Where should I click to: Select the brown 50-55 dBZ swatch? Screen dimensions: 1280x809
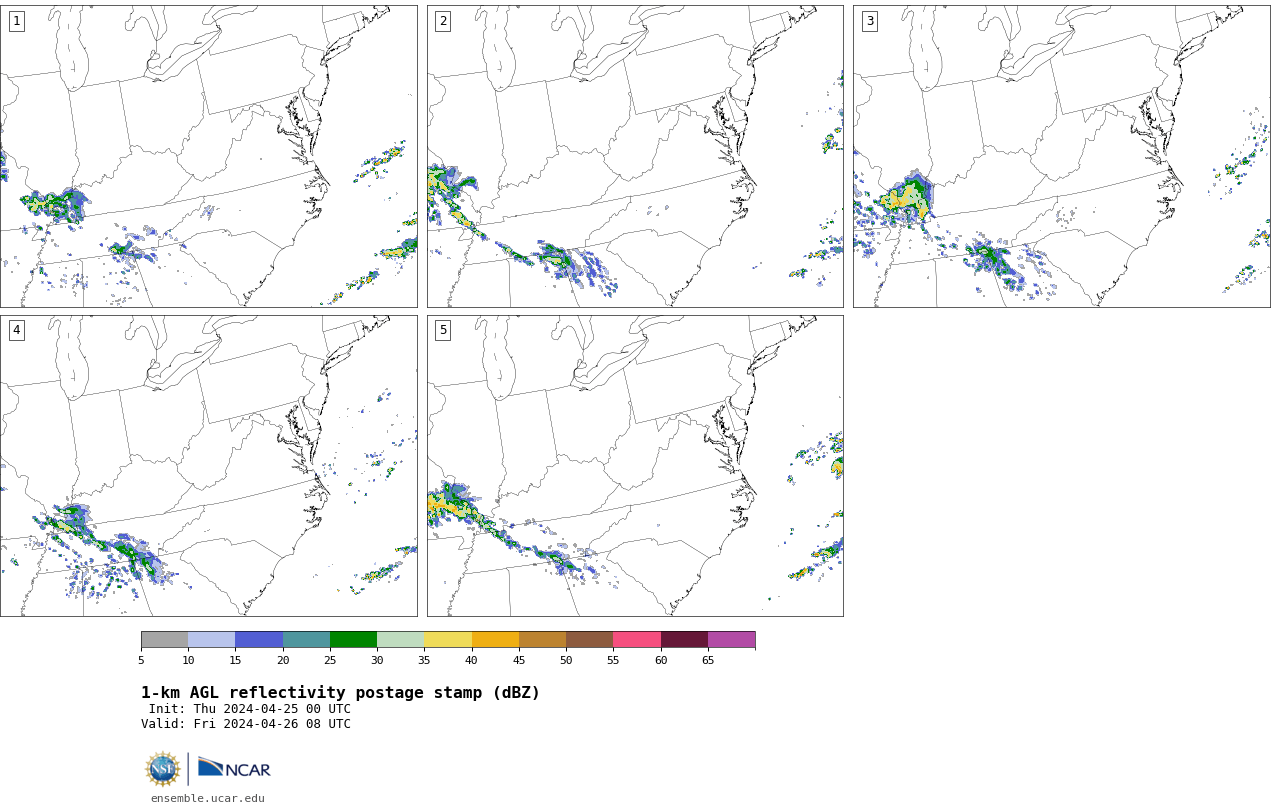coord(590,640)
